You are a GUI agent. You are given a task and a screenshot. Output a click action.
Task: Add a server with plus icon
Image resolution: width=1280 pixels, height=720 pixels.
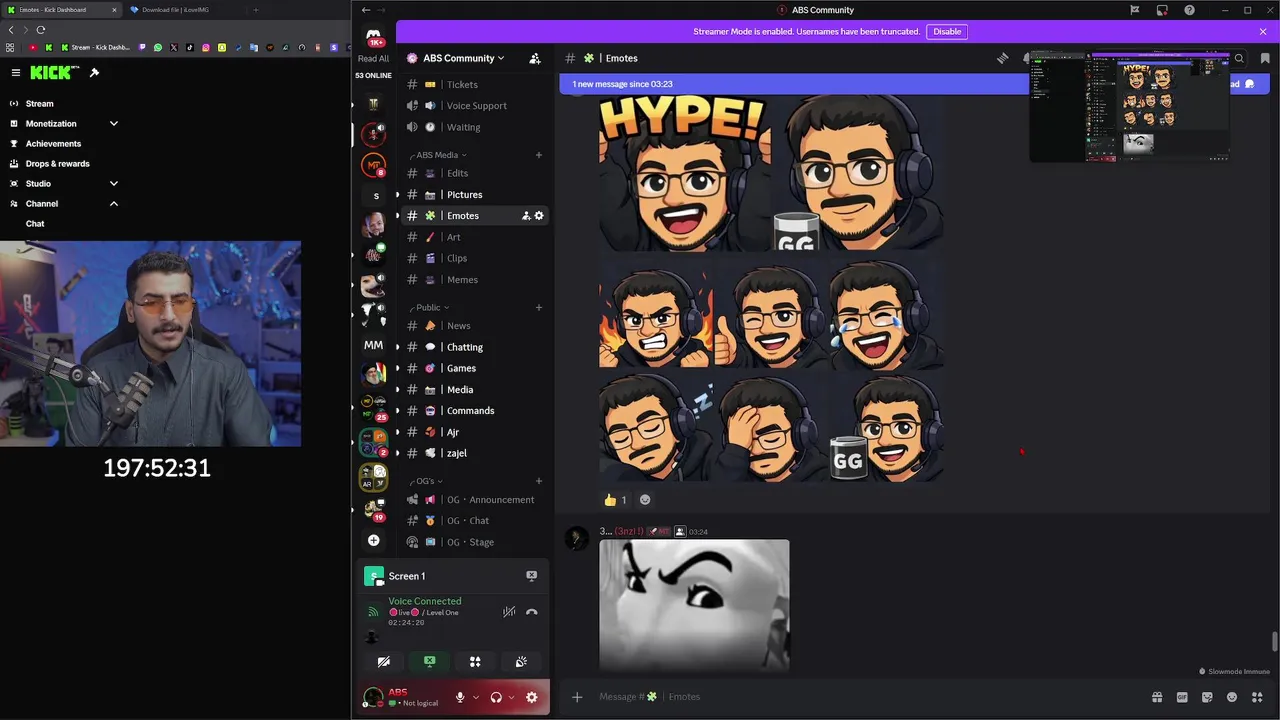(x=373, y=540)
